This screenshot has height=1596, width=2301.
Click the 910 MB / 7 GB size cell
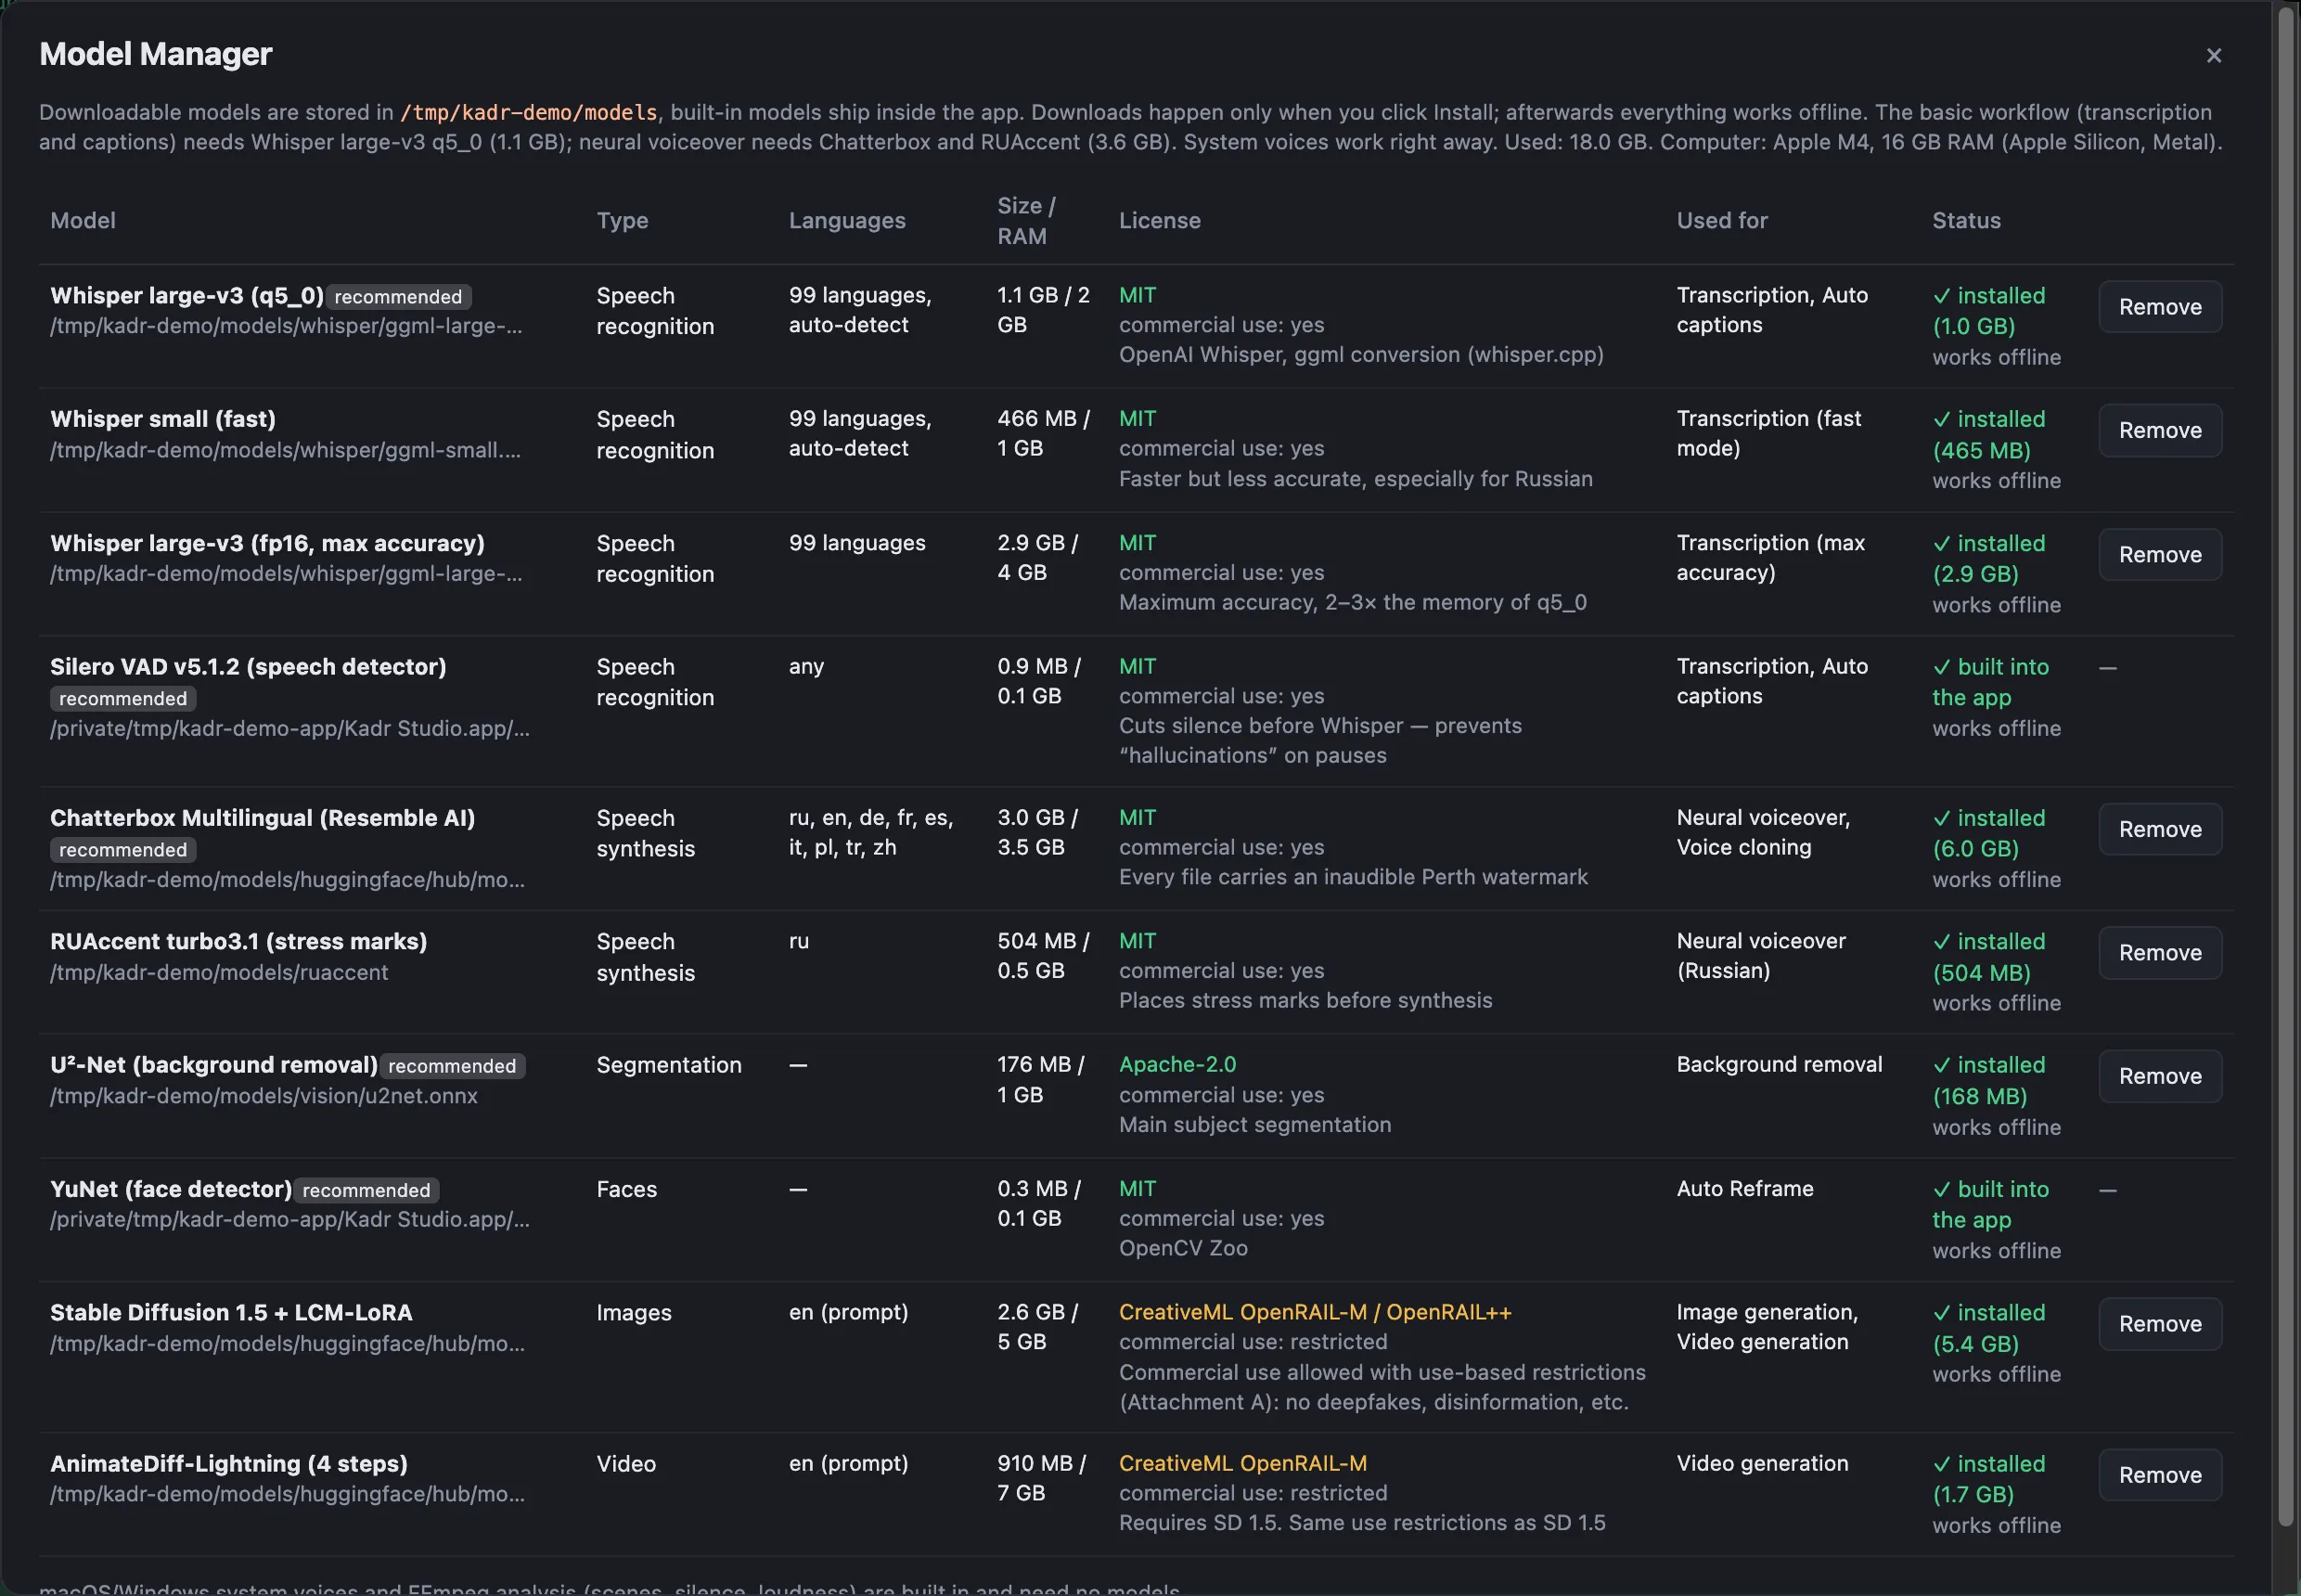[x=1041, y=1479]
